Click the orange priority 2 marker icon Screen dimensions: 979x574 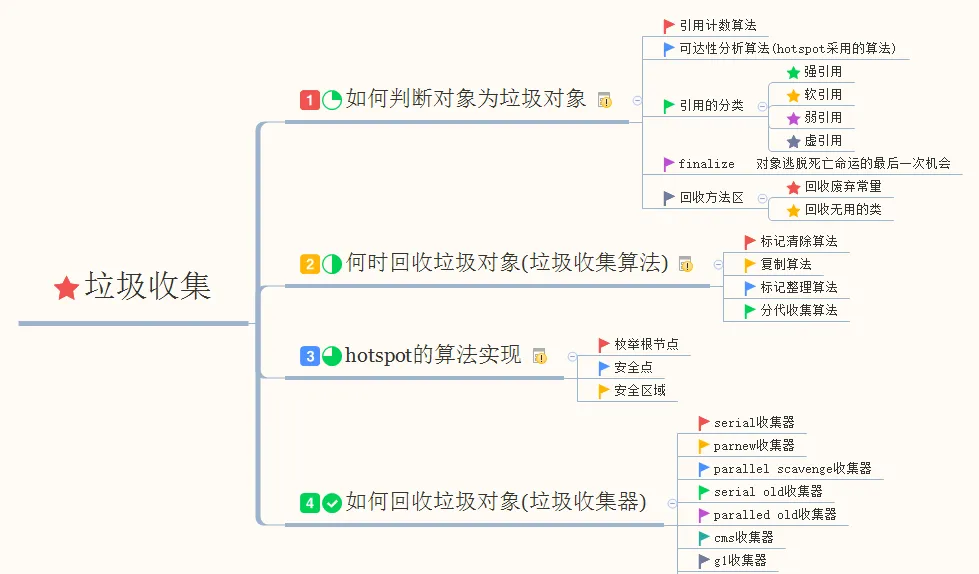310,264
